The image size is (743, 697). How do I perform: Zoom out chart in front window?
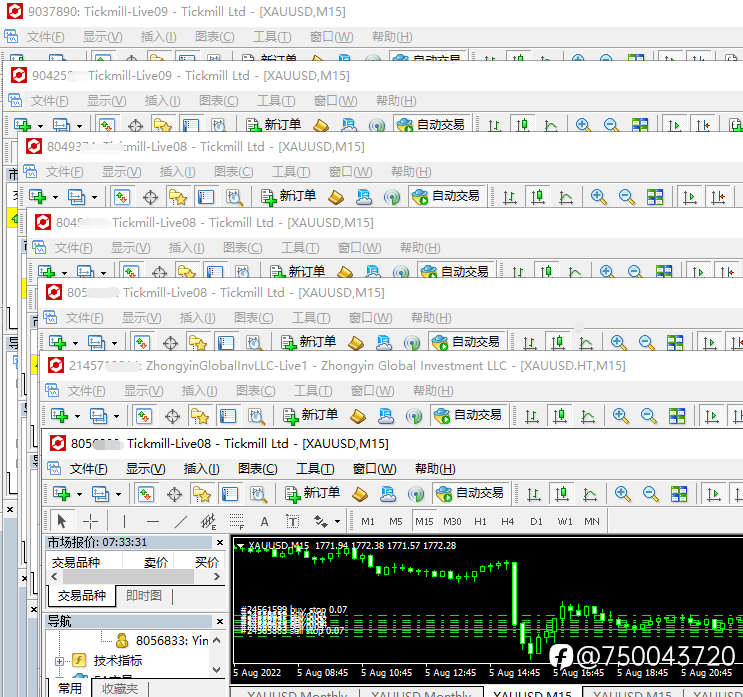tap(651, 494)
